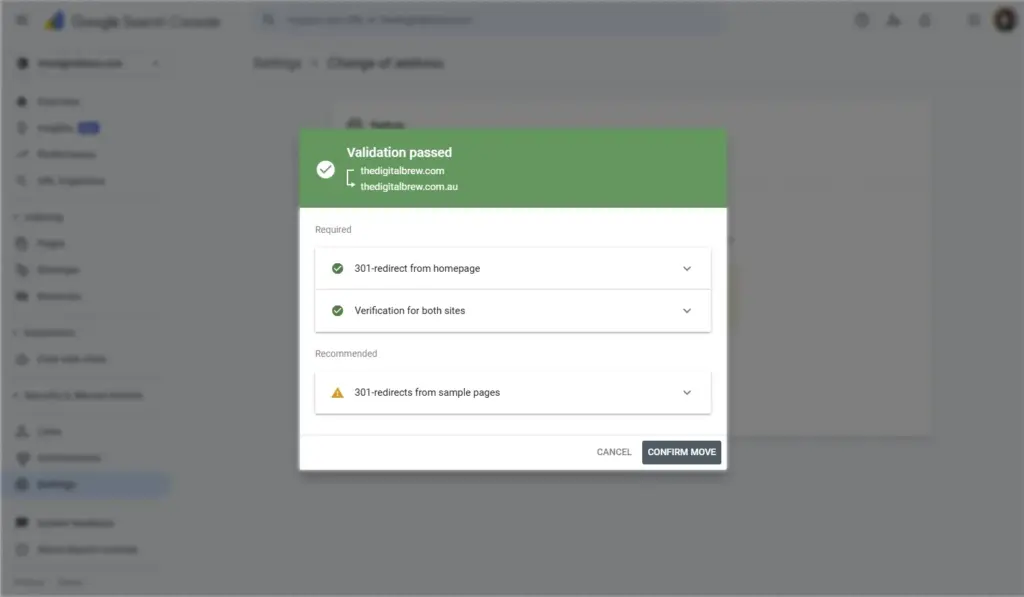Click the Google Search Console logo
Image resolution: width=1024 pixels, height=597 pixels.
[133, 22]
